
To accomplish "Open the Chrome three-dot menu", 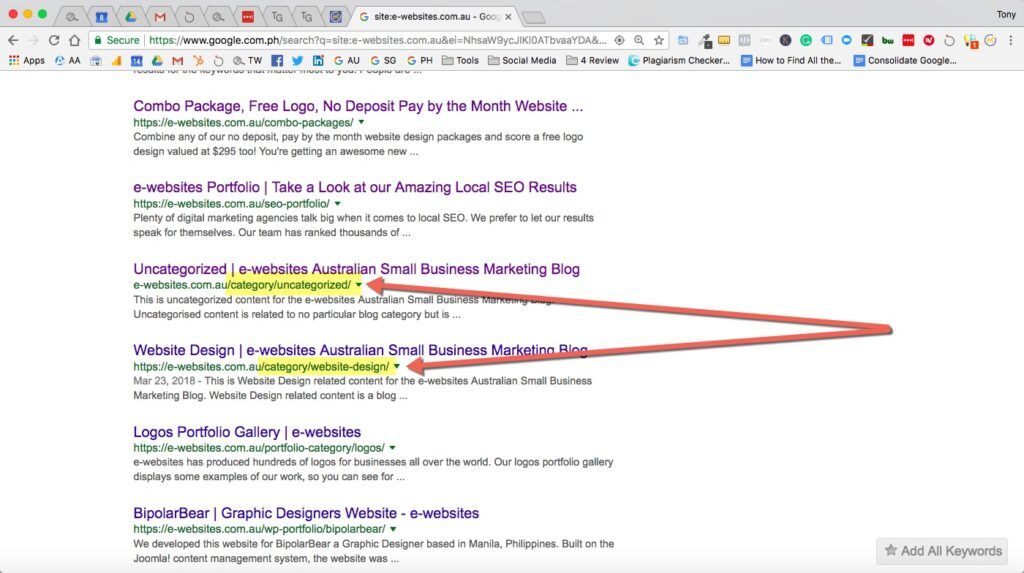I will tap(1011, 41).
